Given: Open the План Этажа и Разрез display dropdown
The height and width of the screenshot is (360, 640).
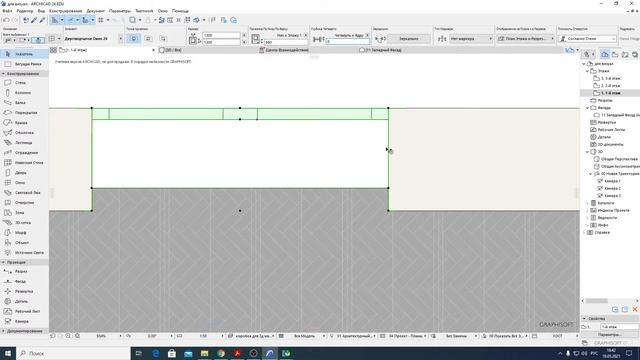Looking at the screenshot, I should pyautogui.click(x=526, y=39).
